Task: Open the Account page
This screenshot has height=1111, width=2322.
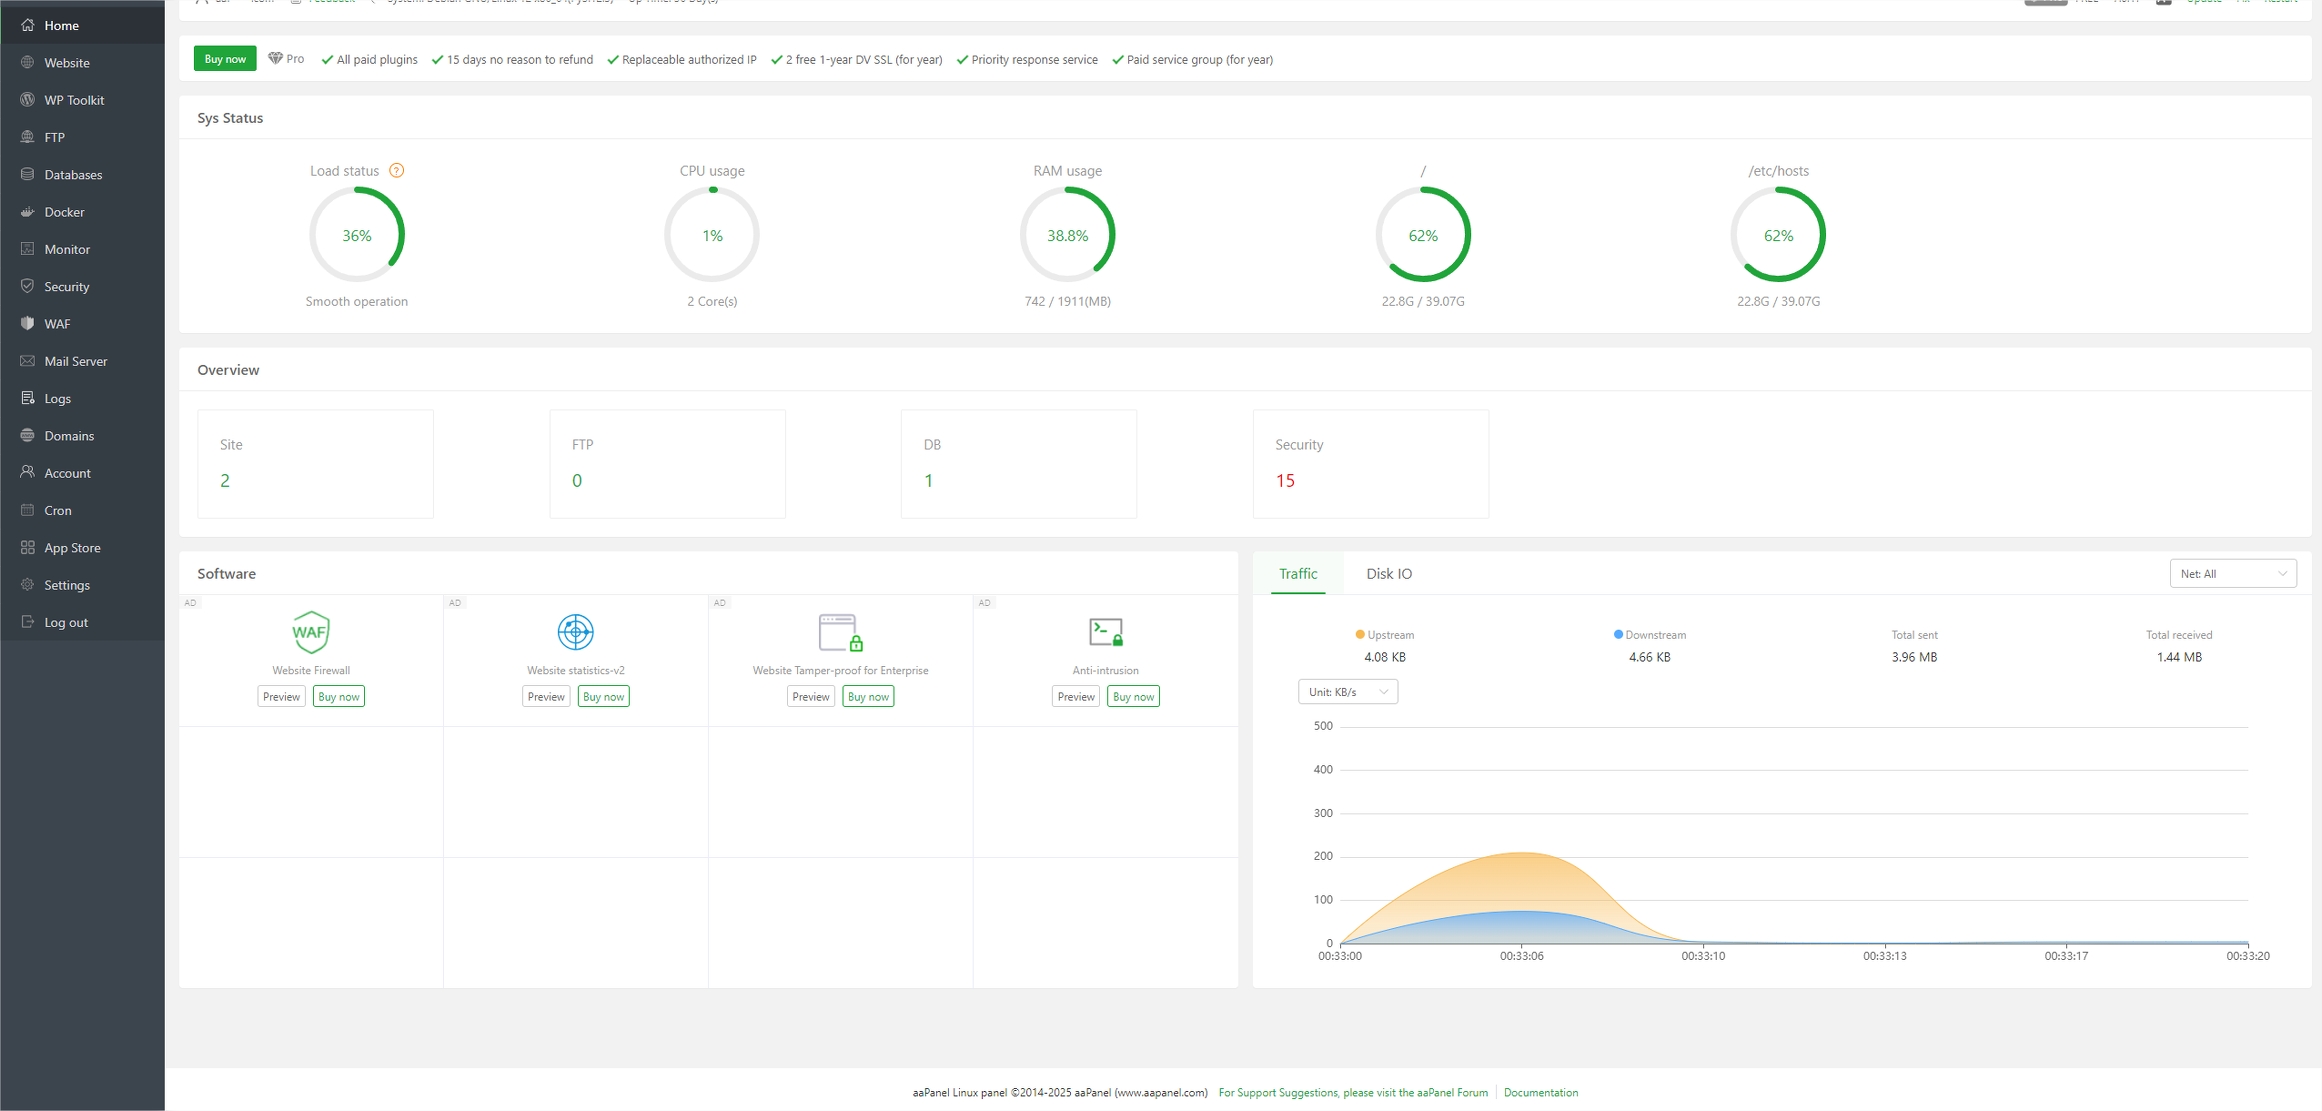Action: (x=82, y=473)
